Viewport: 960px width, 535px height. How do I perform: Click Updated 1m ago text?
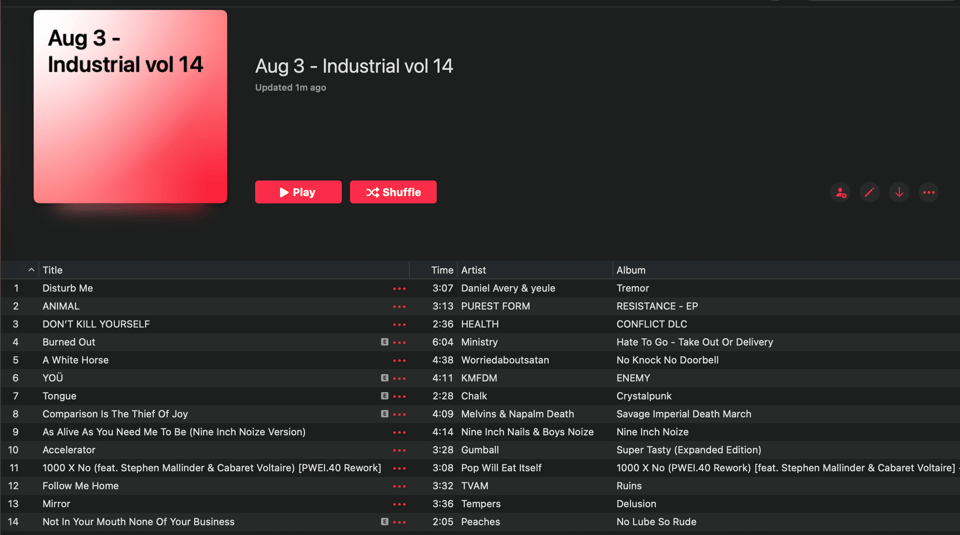[291, 88]
